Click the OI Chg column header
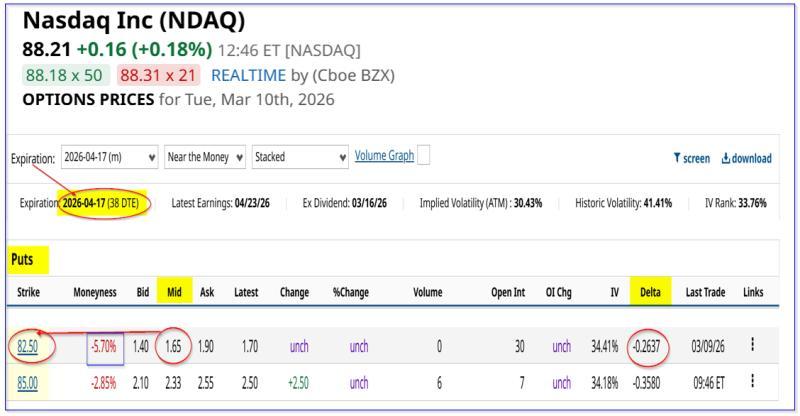800x416 pixels. point(559,292)
